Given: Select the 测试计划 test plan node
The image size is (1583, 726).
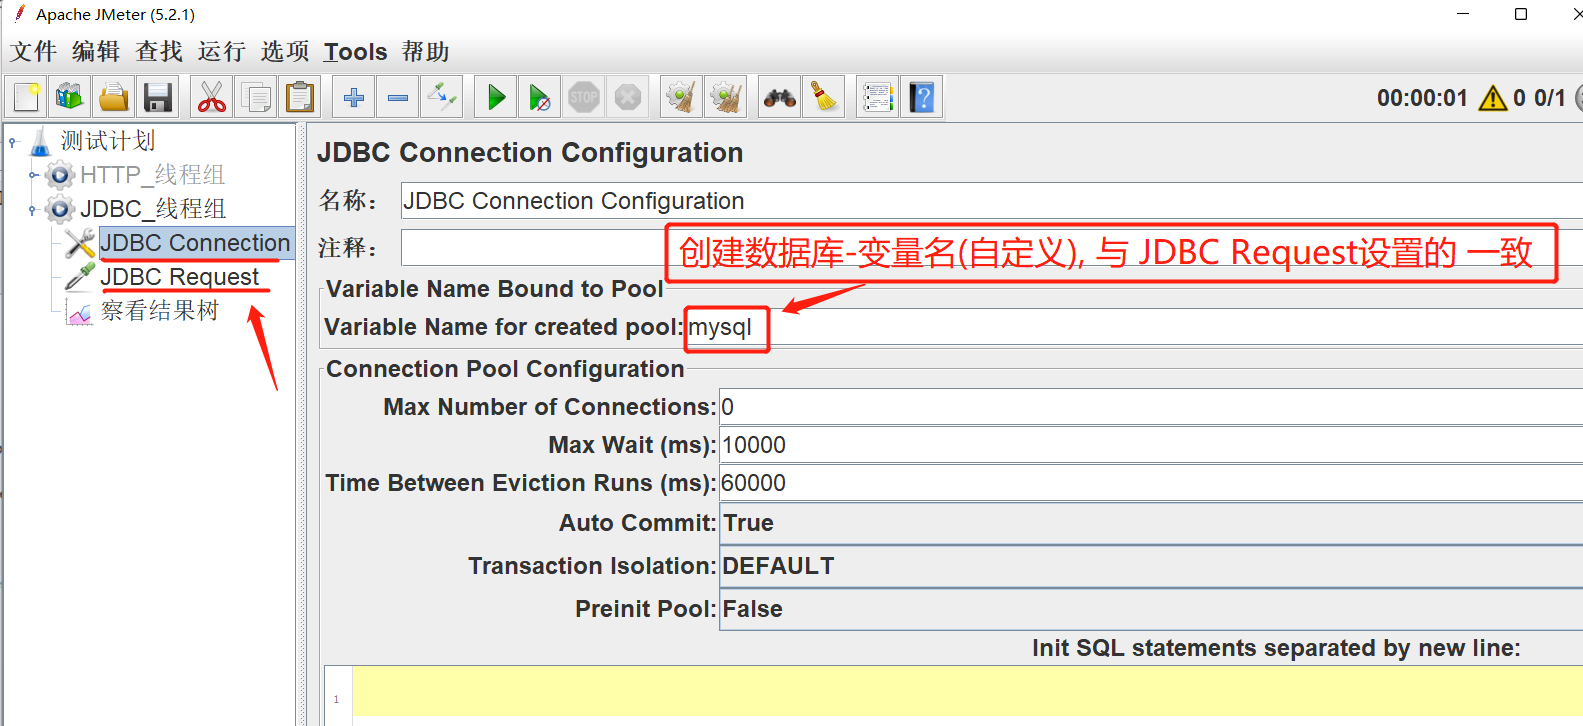Looking at the screenshot, I should [x=107, y=141].
